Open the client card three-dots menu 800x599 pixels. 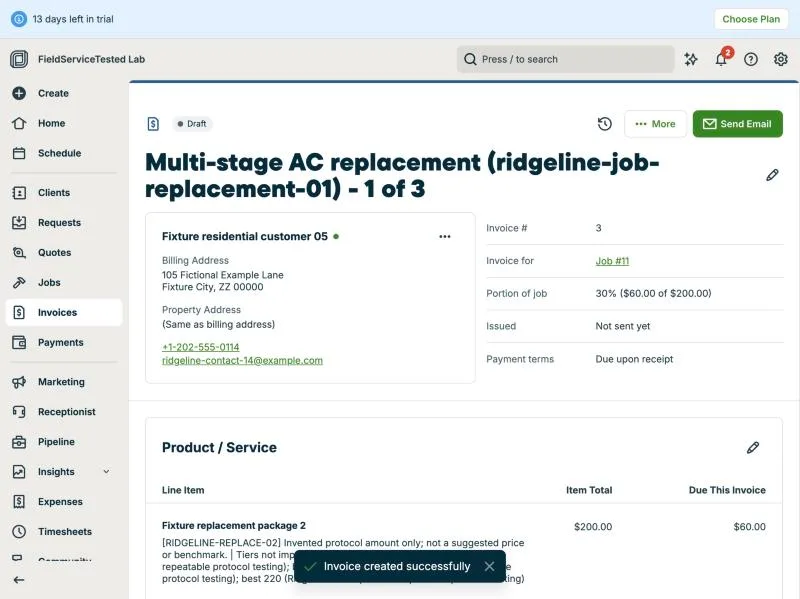click(445, 237)
